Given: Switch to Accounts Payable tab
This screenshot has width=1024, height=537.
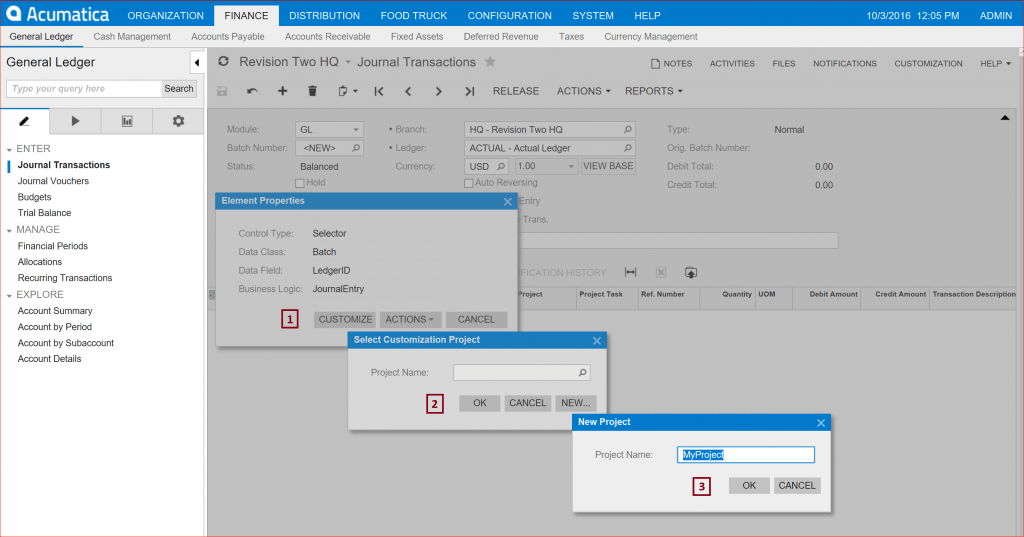Looking at the screenshot, I should [228, 37].
